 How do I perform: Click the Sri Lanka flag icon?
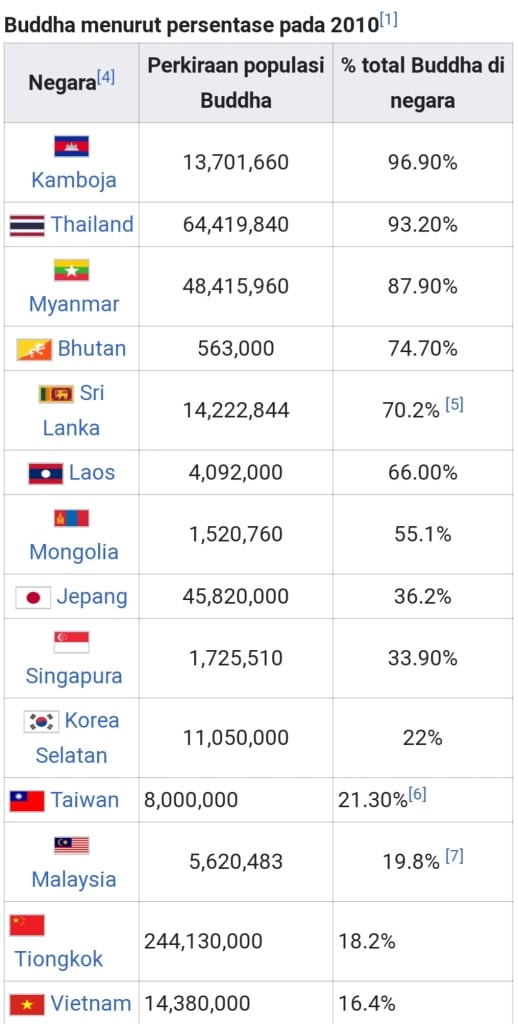pyautogui.click(x=56, y=394)
